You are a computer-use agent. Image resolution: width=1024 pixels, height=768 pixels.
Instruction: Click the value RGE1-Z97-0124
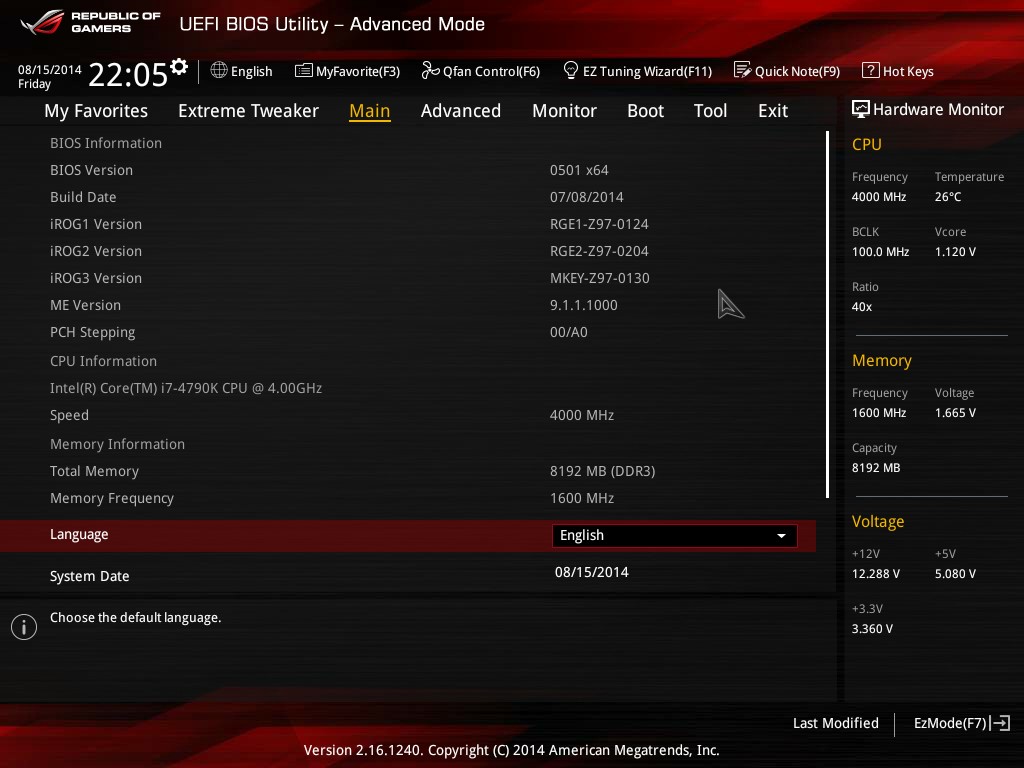coord(599,224)
